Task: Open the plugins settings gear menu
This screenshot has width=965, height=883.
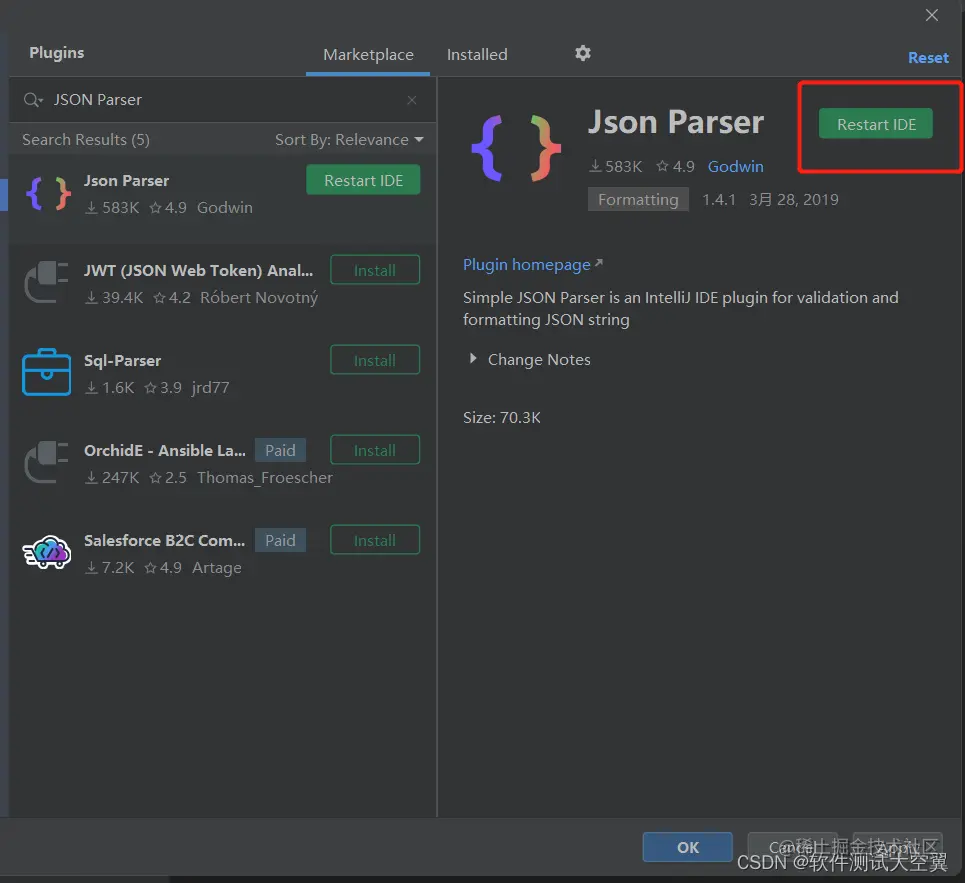Action: [583, 54]
